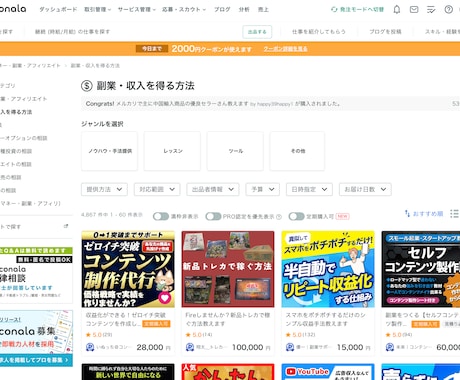This screenshot has height=380, width=460.
Task: Open the 日時指定 filter dropdown
Action: tap(309, 189)
